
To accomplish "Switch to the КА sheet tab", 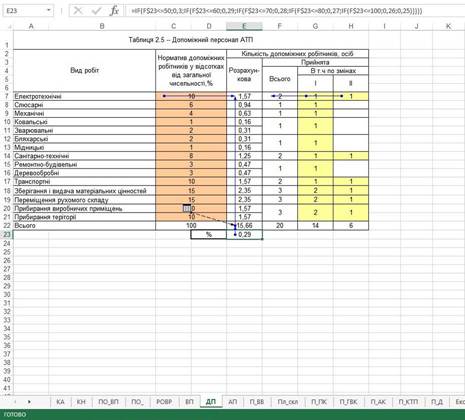I will pyautogui.click(x=60, y=402).
